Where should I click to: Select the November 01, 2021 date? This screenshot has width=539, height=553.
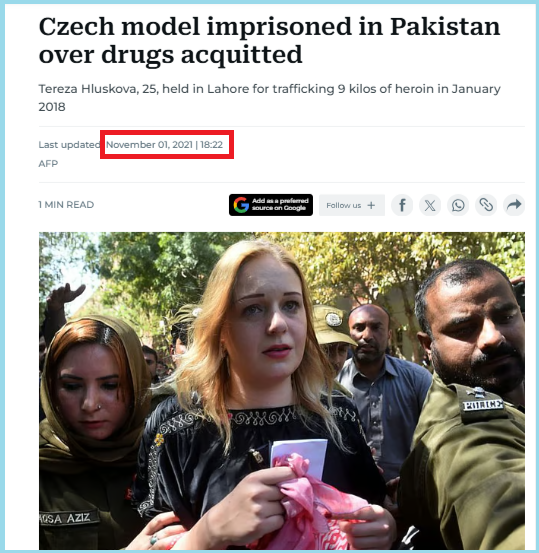[149, 145]
